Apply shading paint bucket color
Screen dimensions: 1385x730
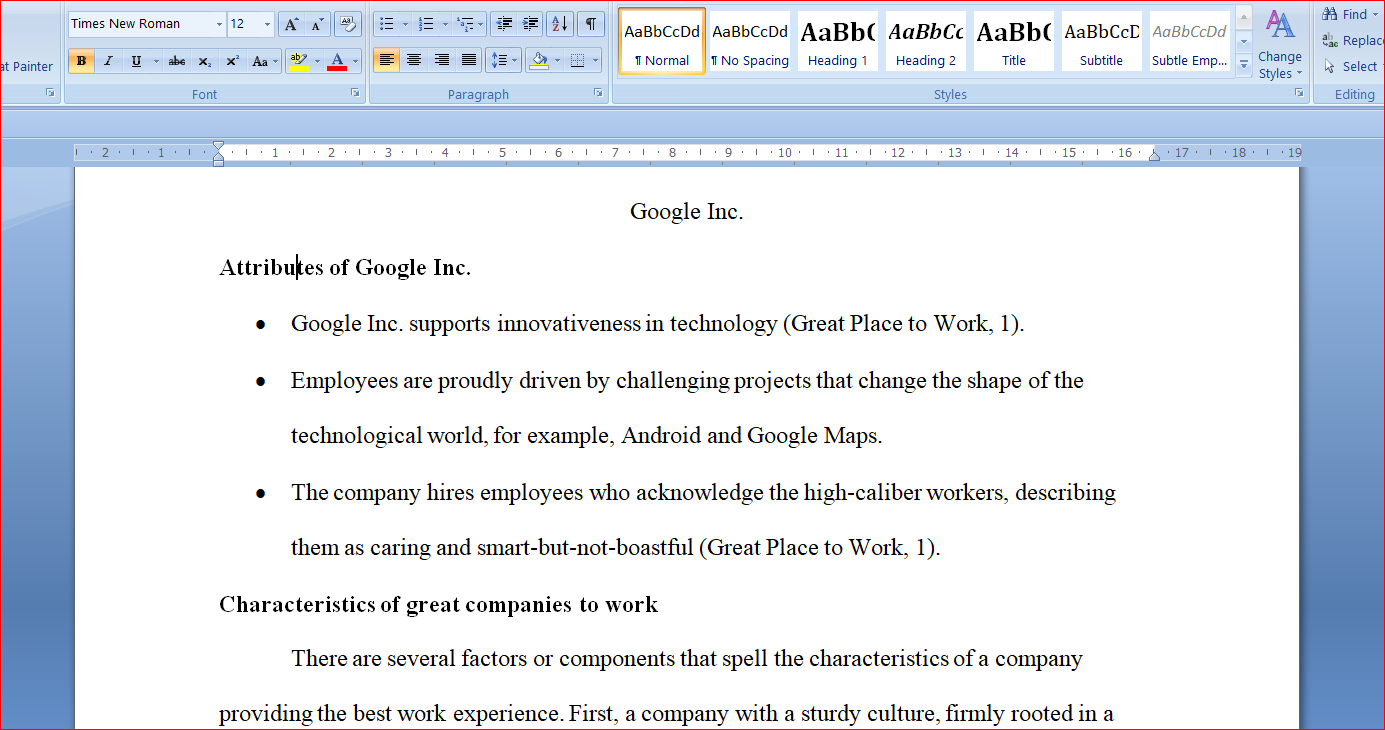[539, 61]
